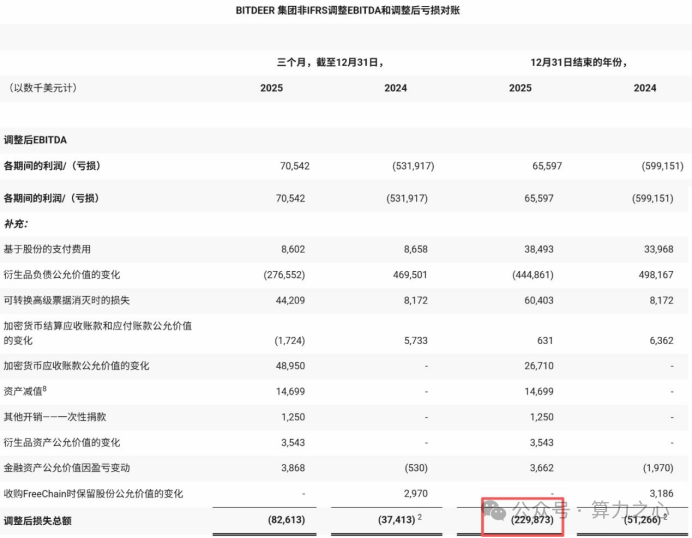Select the row label "金融资产公允价值因盈亏变动"

pyautogui.click(x=67, y=468)
